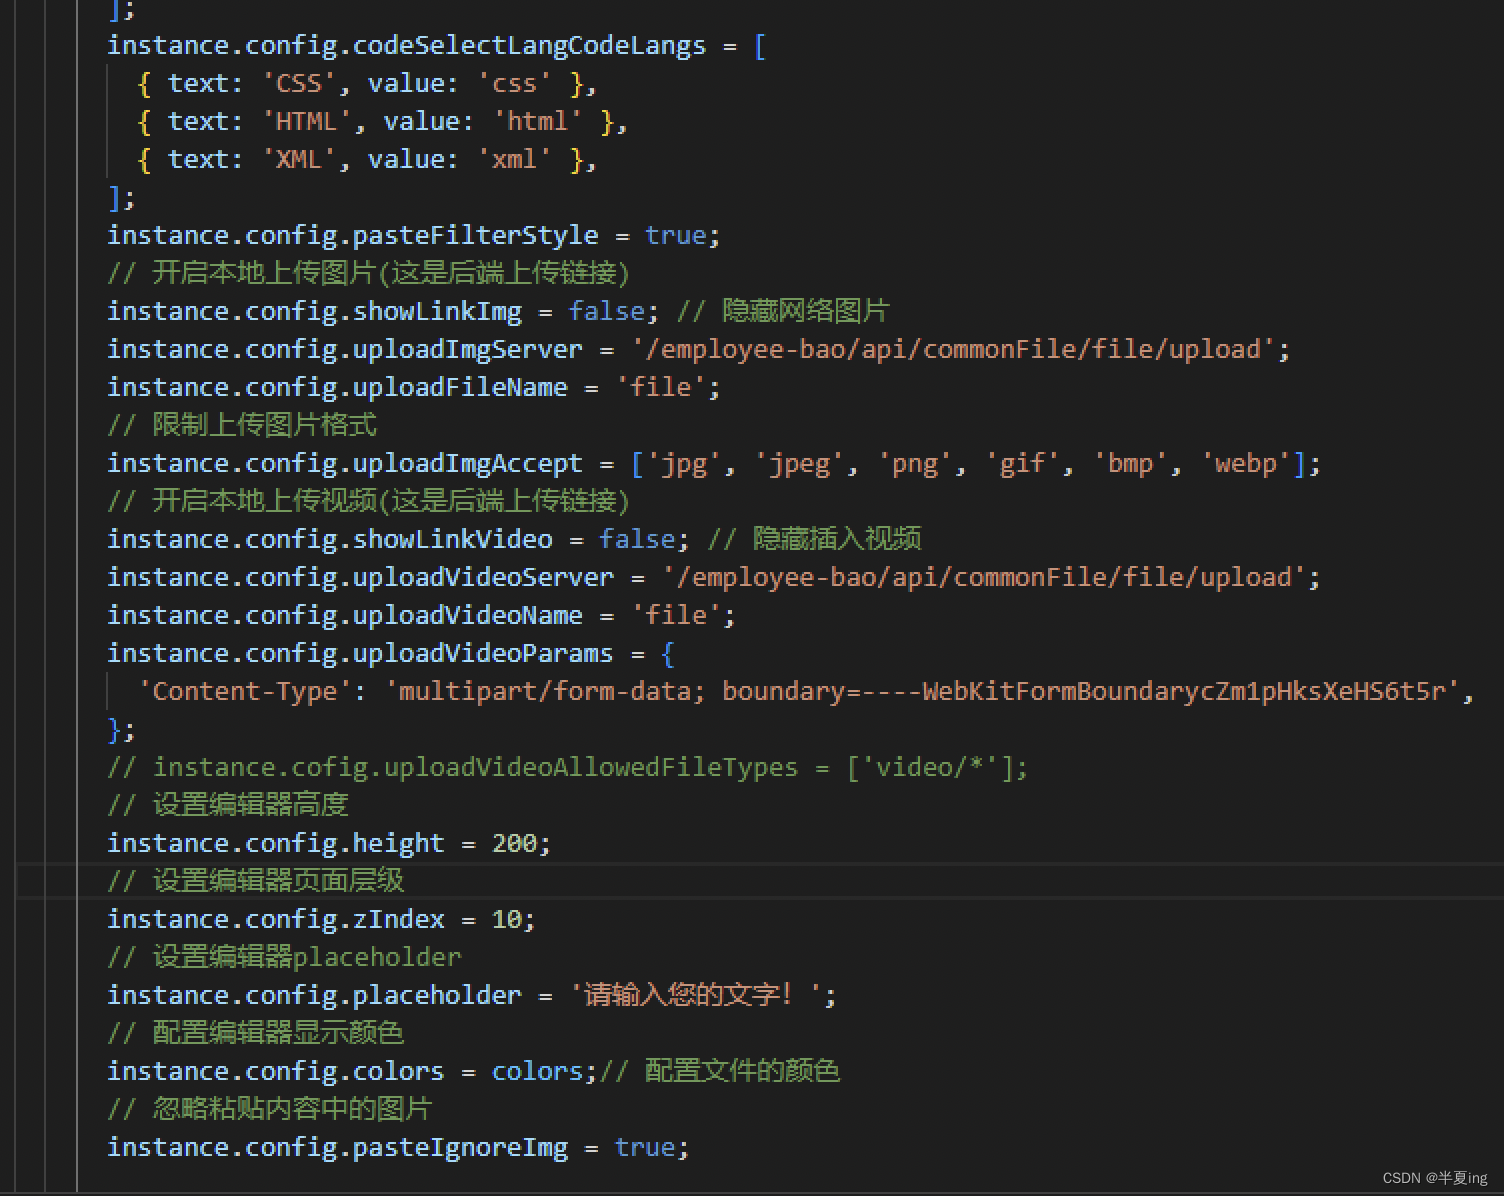Click the uploadImgAccept array line

pyautogui.click(x=714, y=464)
